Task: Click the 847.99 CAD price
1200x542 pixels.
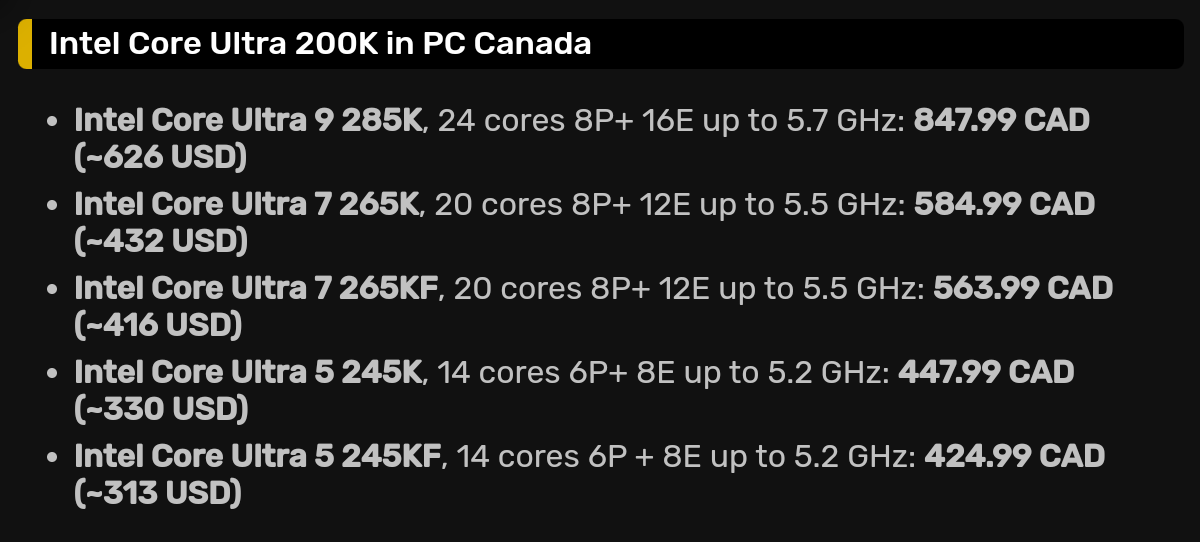Action: click(1002, 121)
